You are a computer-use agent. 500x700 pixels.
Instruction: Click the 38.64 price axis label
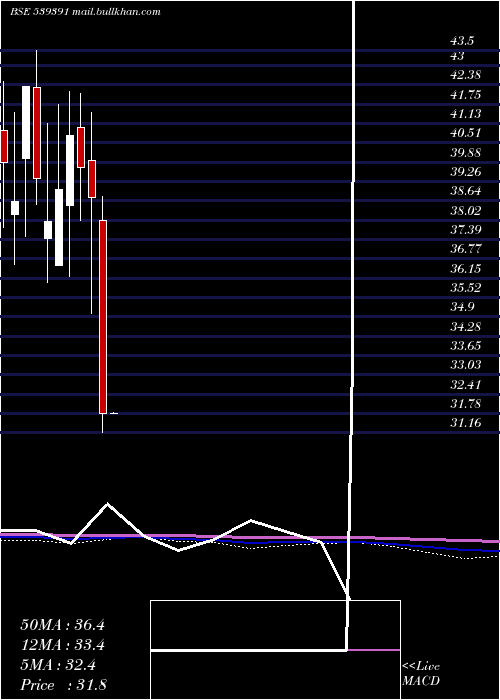pyautogui.click(x=466, y=192)
